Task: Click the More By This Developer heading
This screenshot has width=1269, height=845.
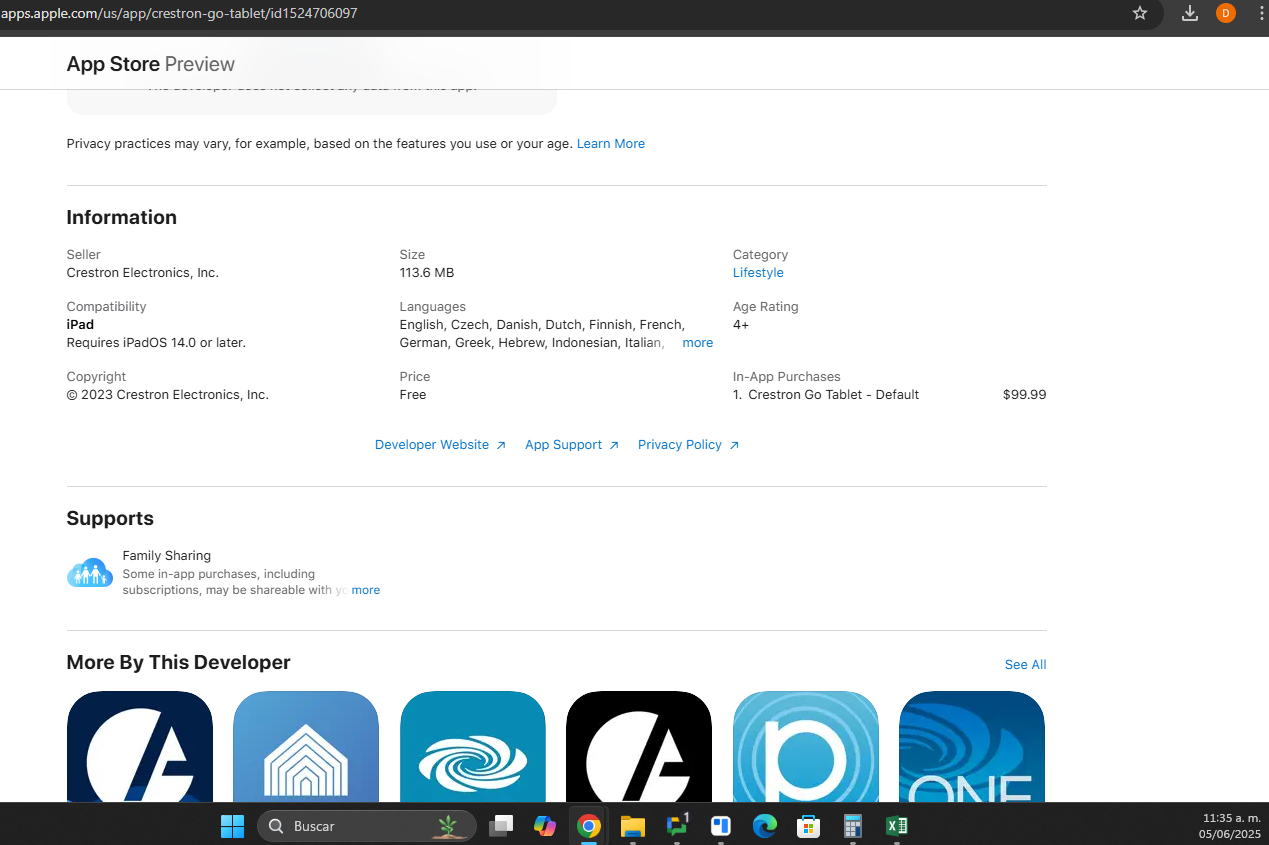Action: pyautogui.click(x=179, y=663)
